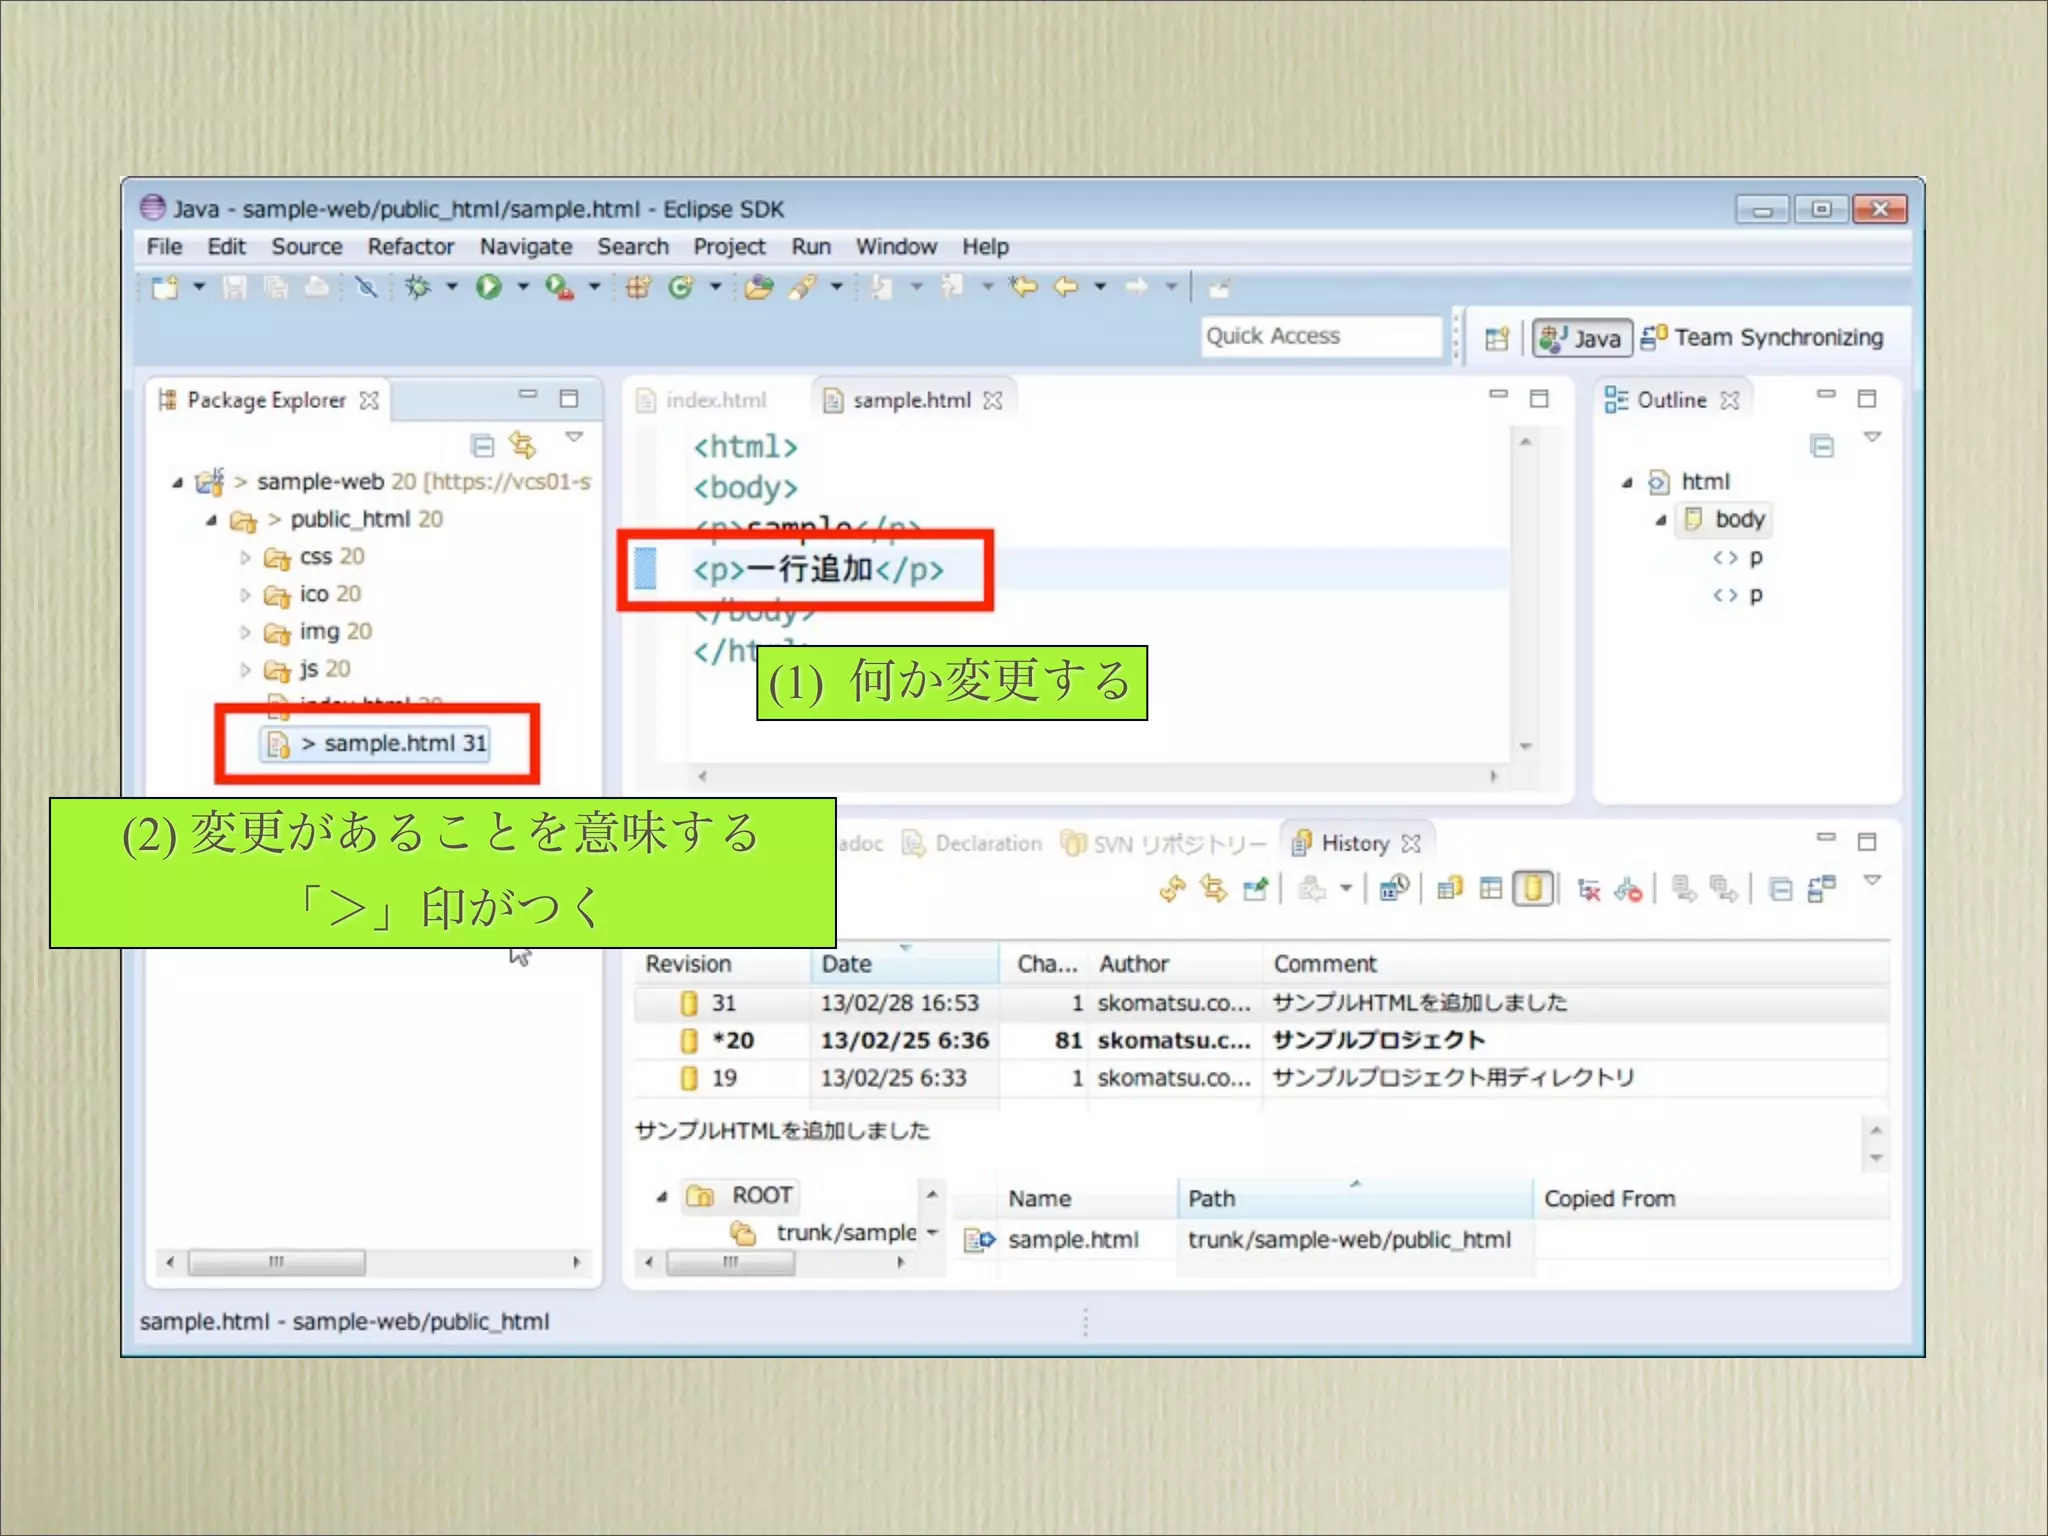Click the Refresh icon in History toolbar
The image size is (2048, 1536).
pos(1172,888)
